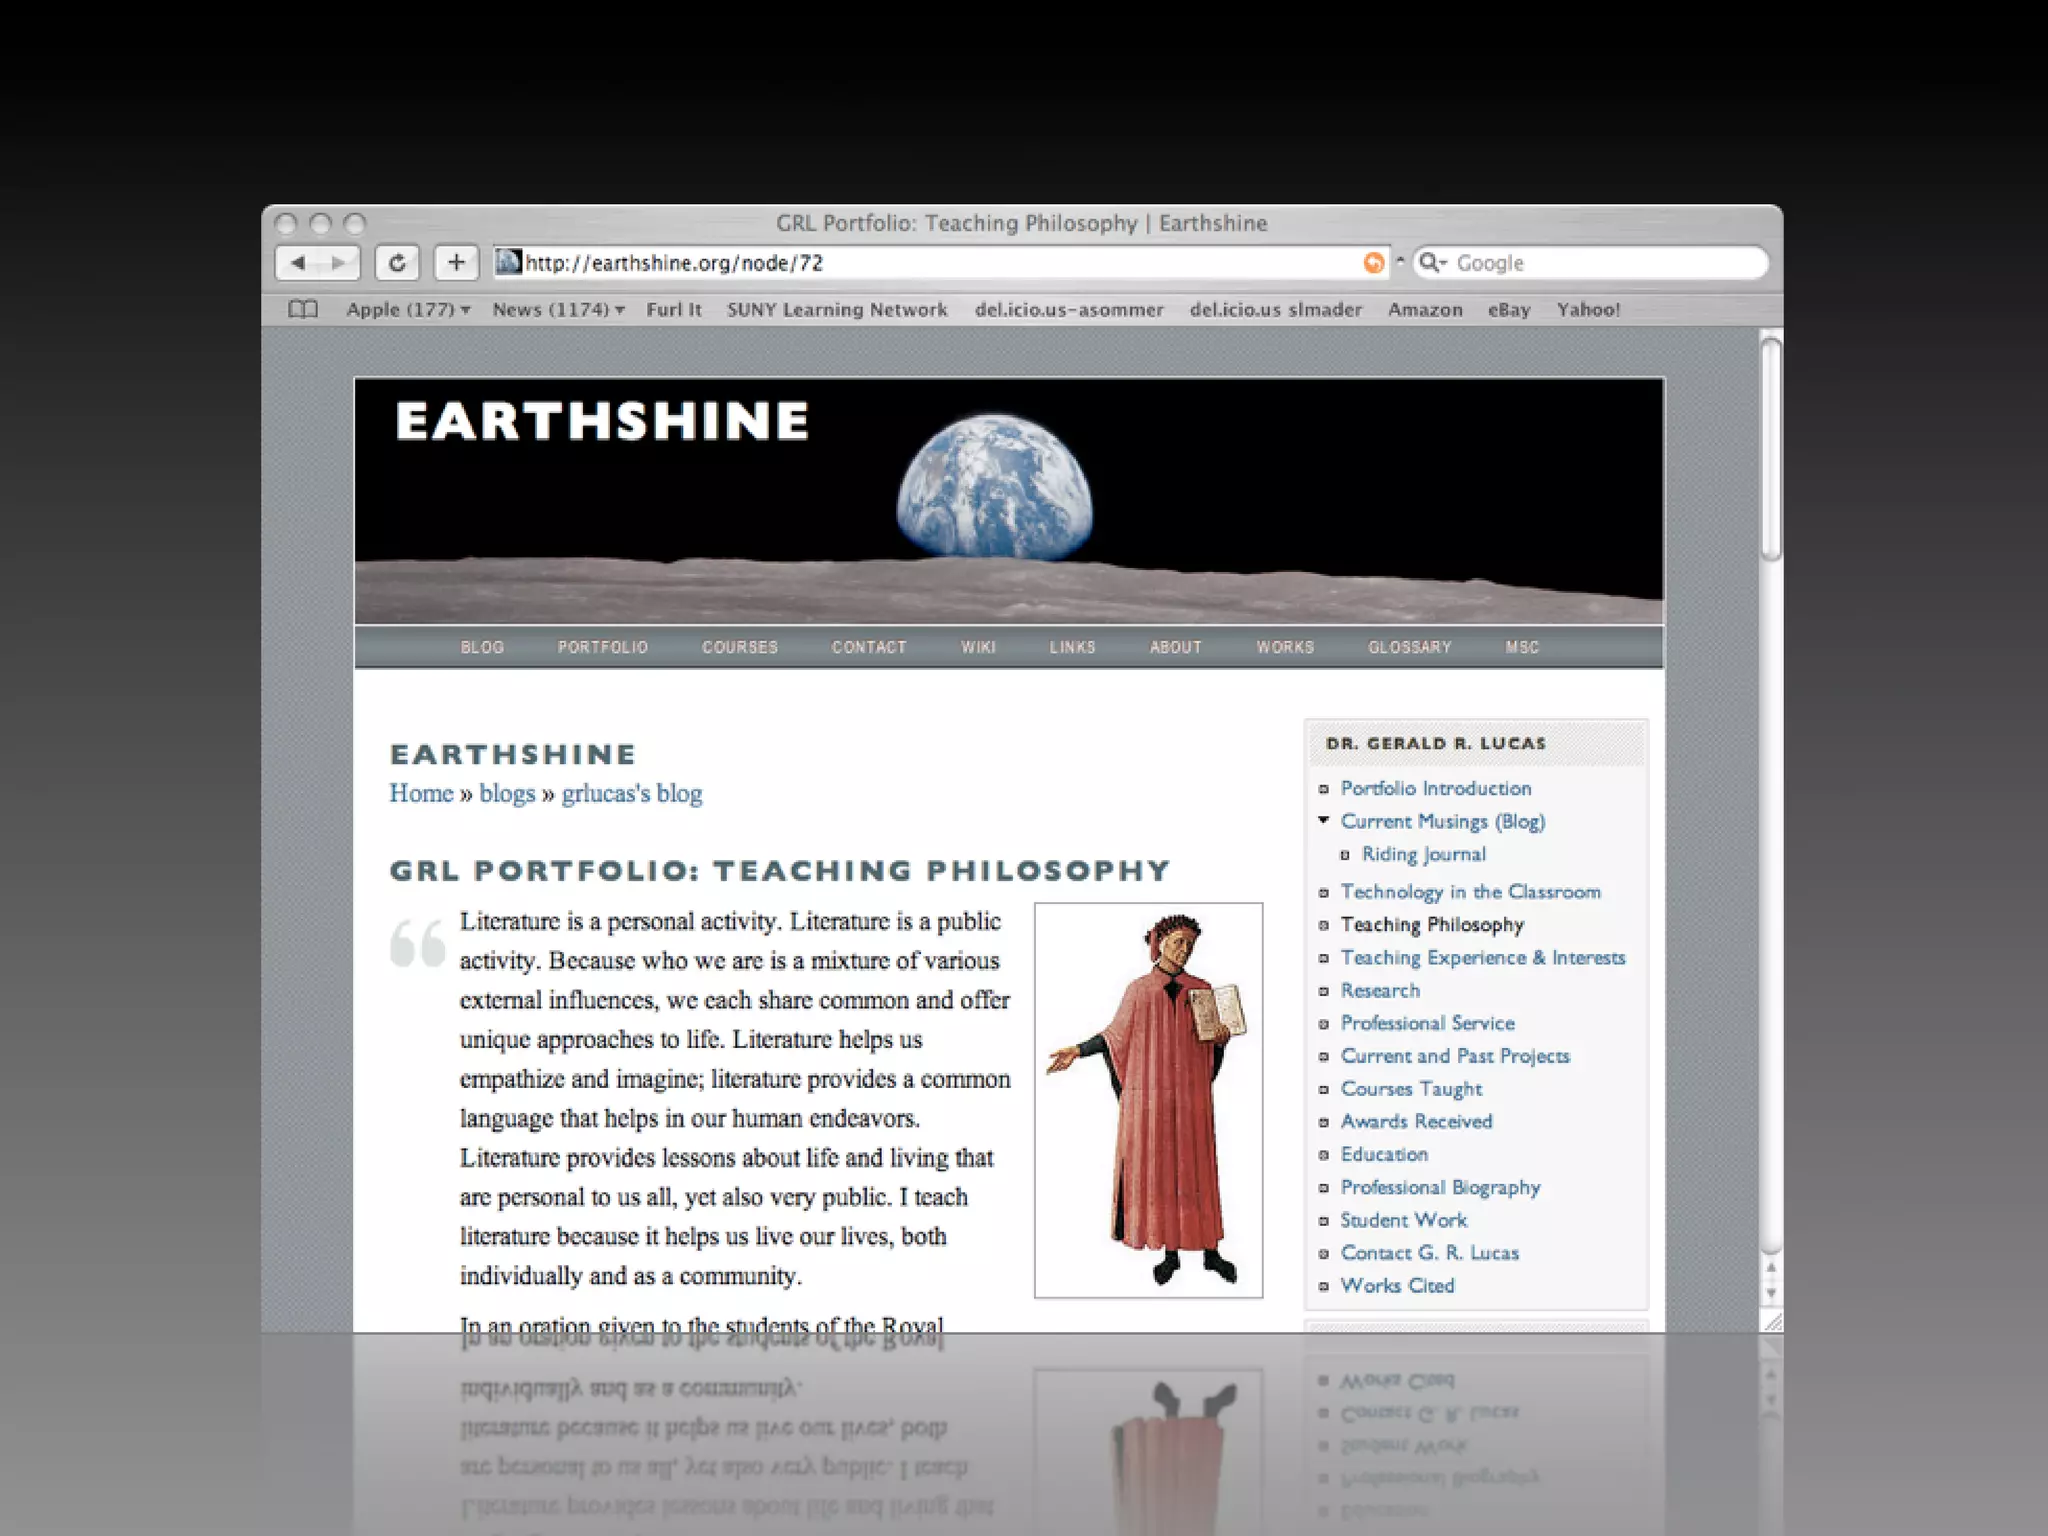
Task: Open the del.icio.us-asommer bookmark
Action: point(1069,310)
